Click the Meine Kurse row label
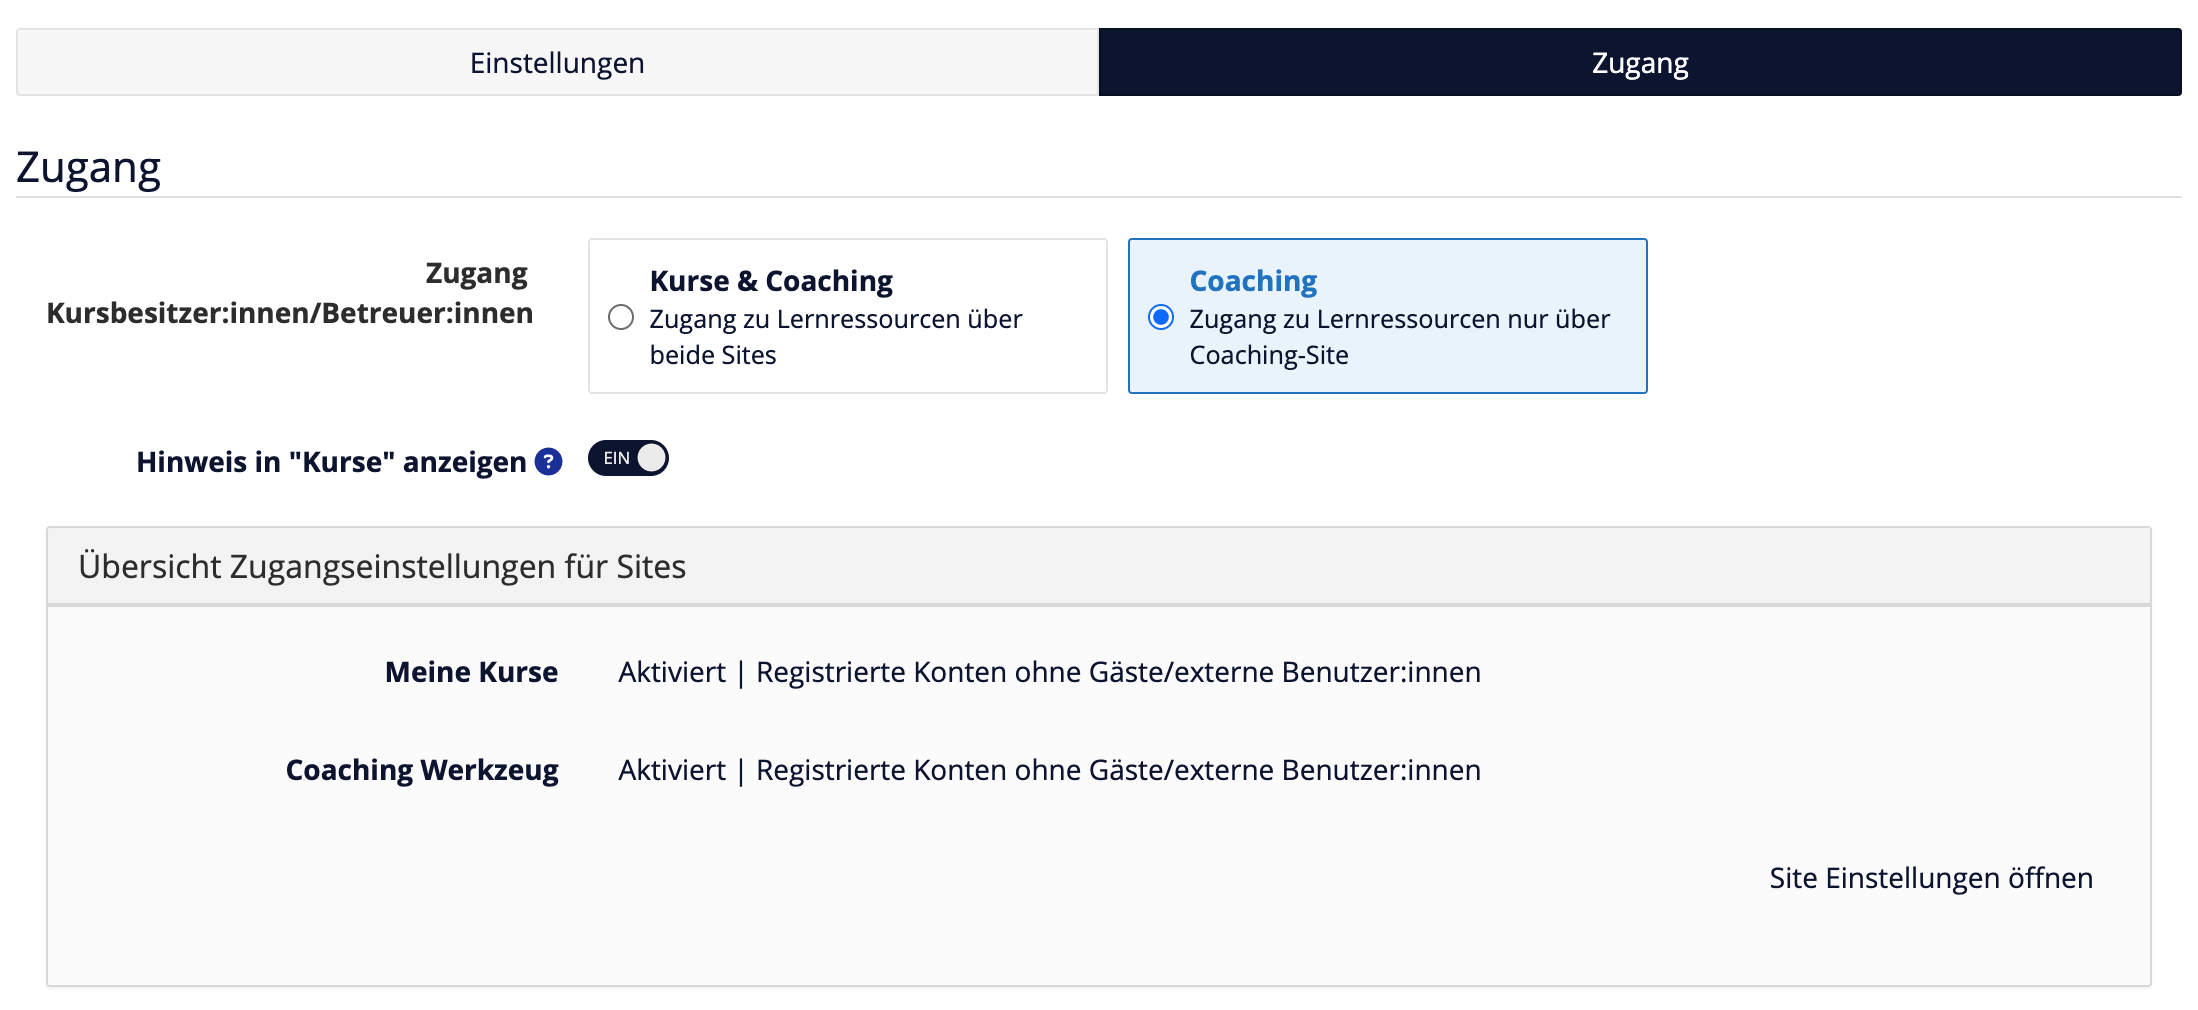2198x1010 pixels. tap(471, 672)
